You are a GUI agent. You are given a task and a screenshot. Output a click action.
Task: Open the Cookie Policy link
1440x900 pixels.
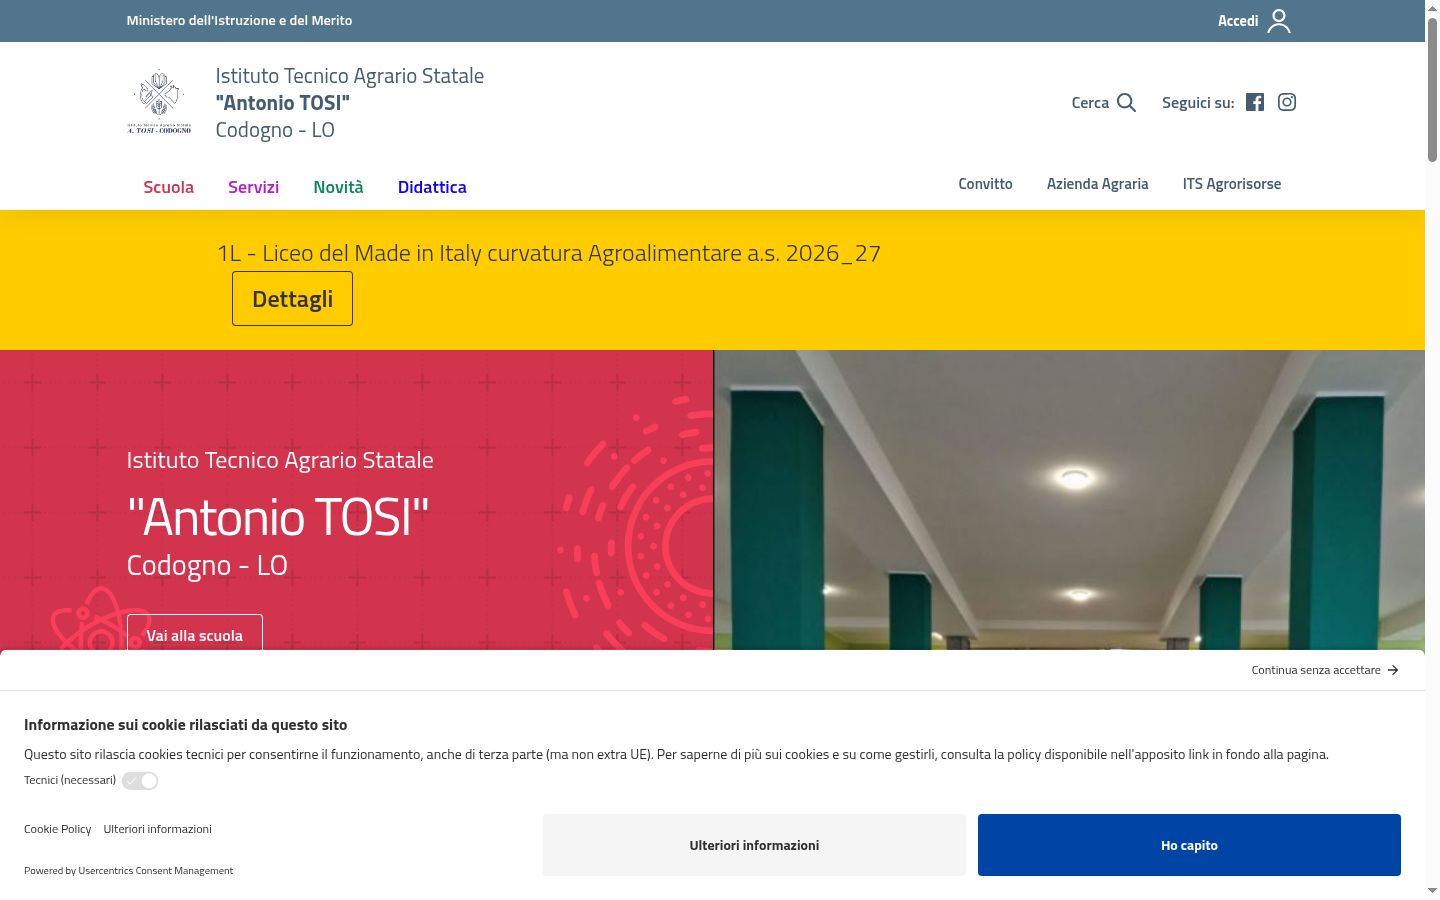(57, 829)
